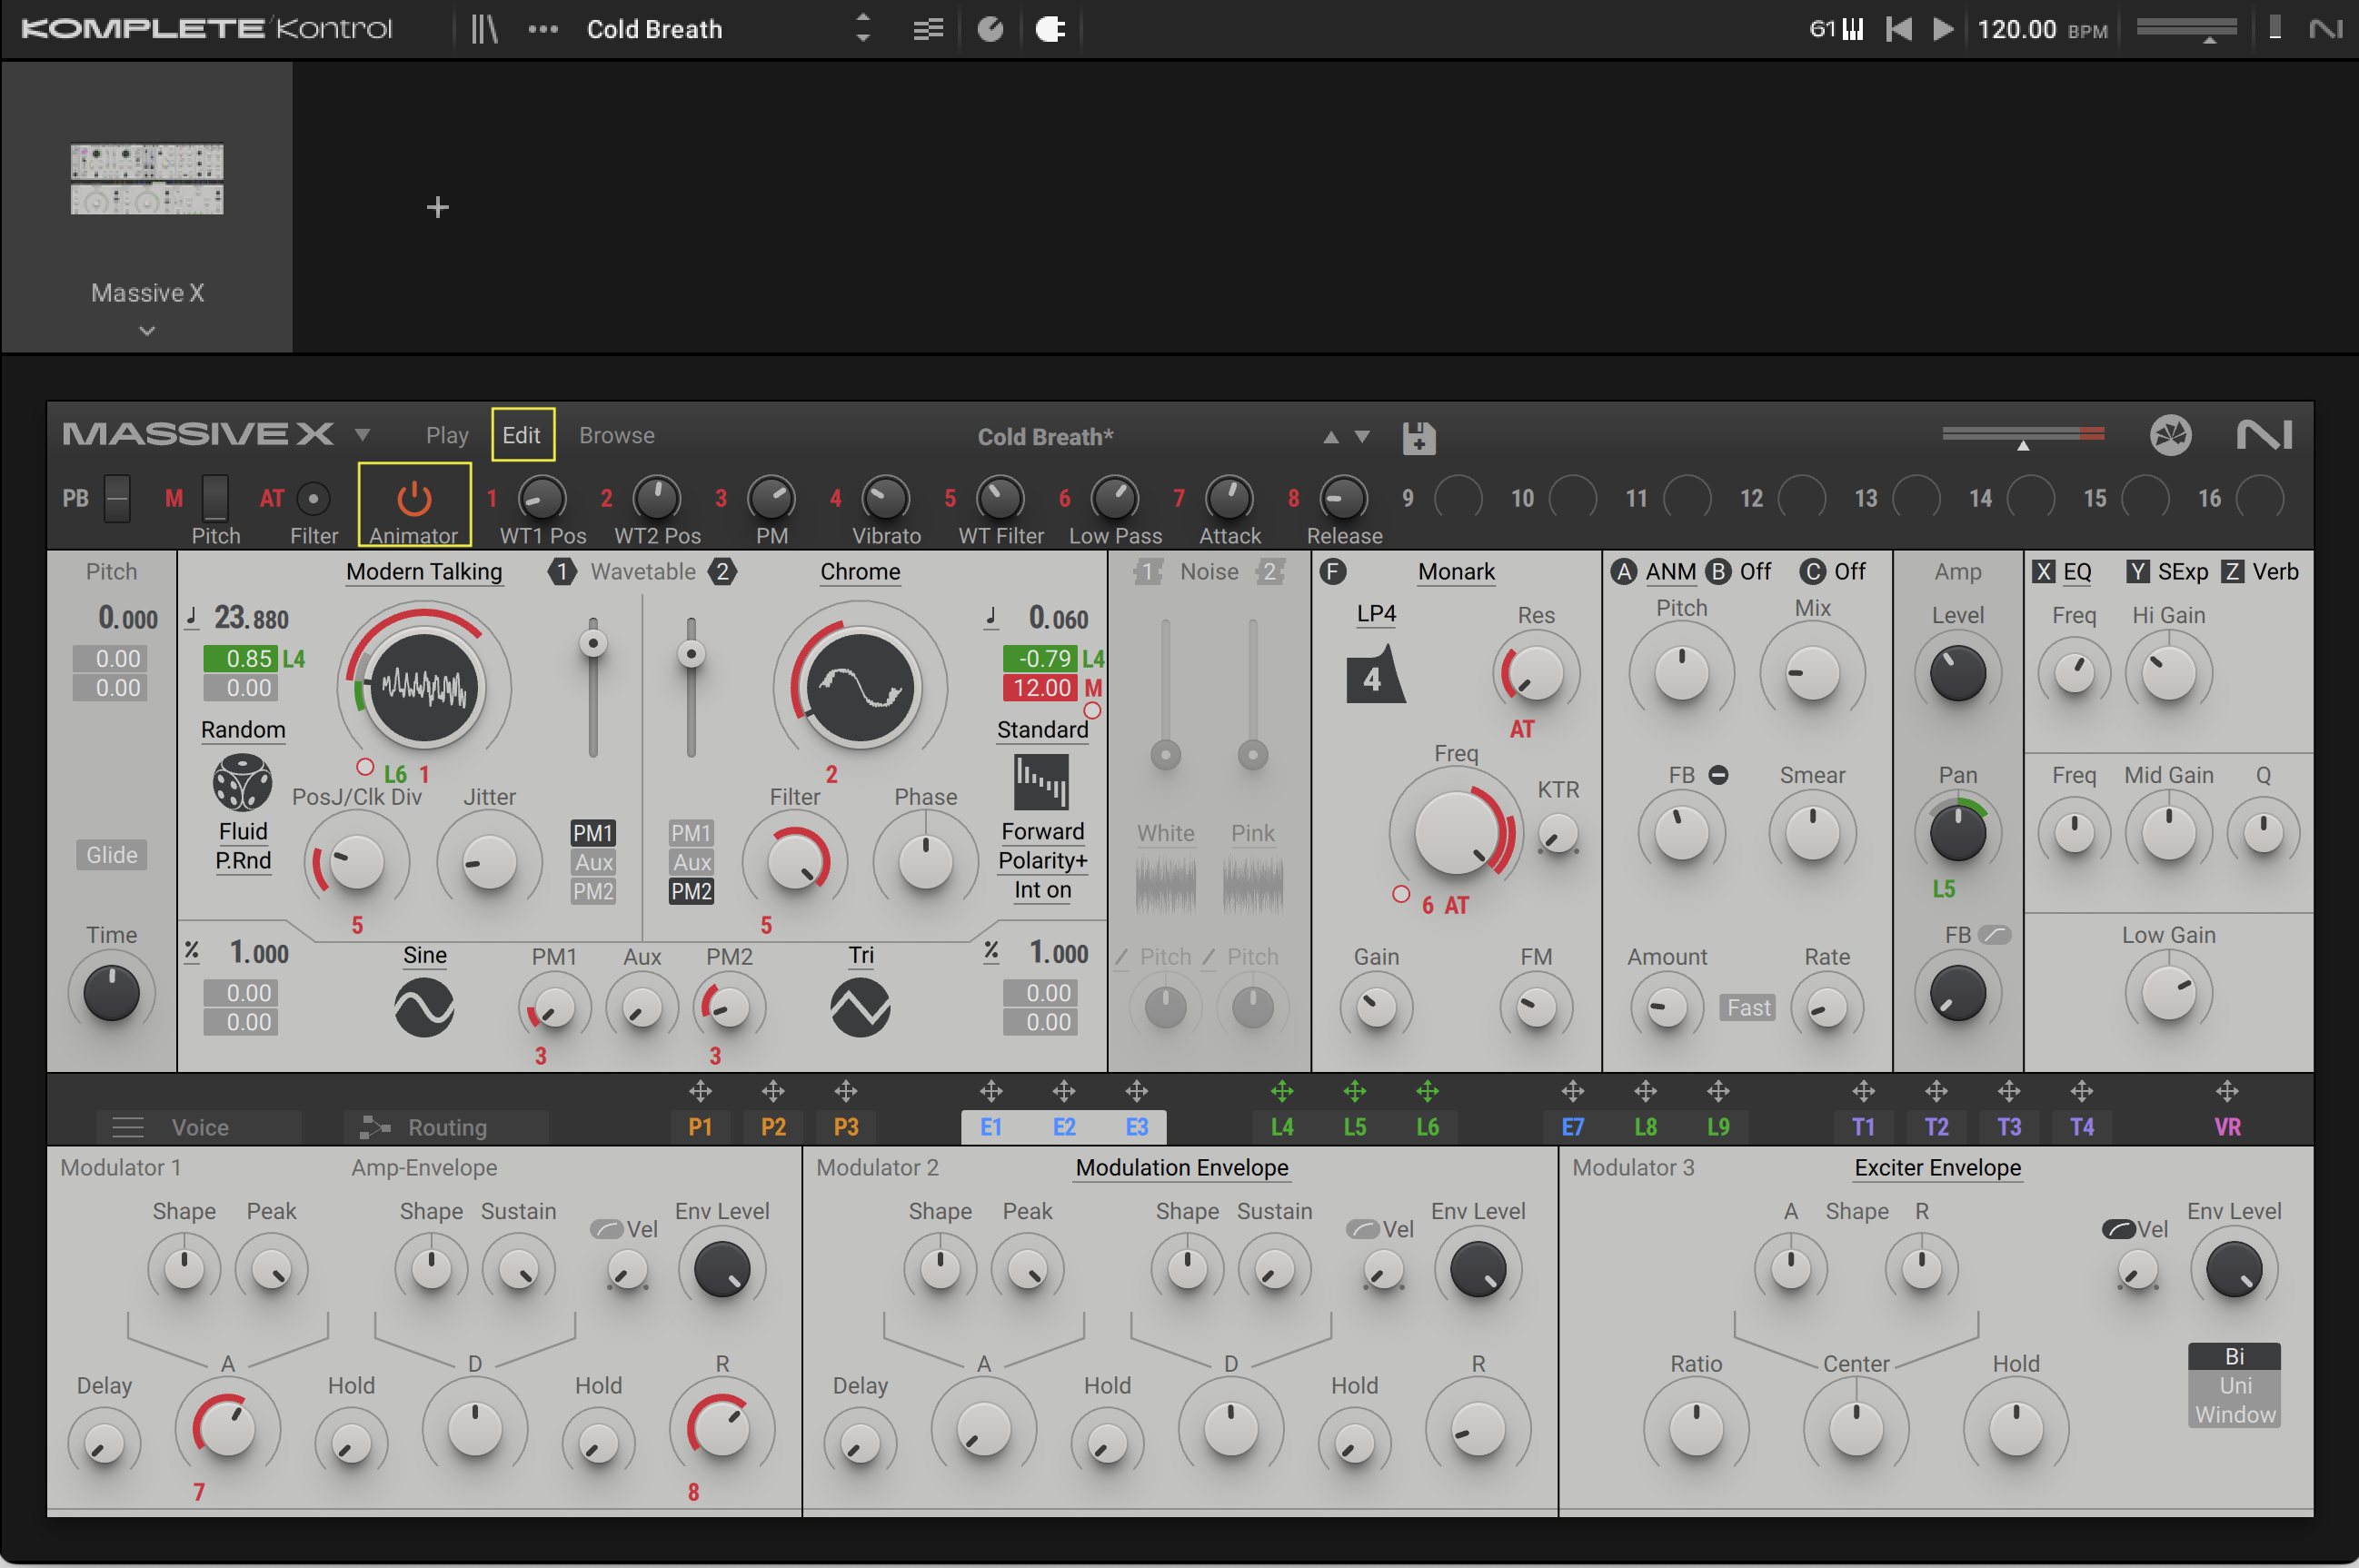Image resolution: width=2359 pixels, height=1568 pixels.
Task: Click the Fluid mode label in oscillator 1
Action: tap(243, 832)
